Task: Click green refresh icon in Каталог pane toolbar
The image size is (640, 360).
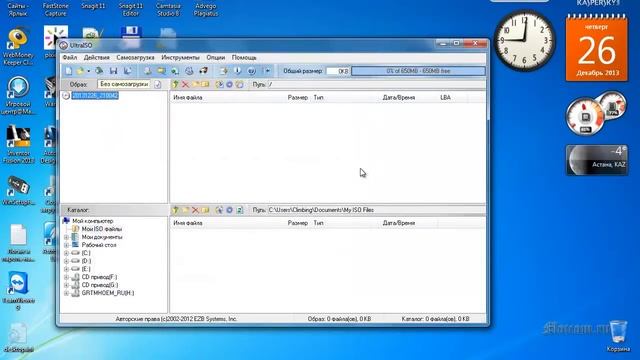Action: [x=240, y=210]
